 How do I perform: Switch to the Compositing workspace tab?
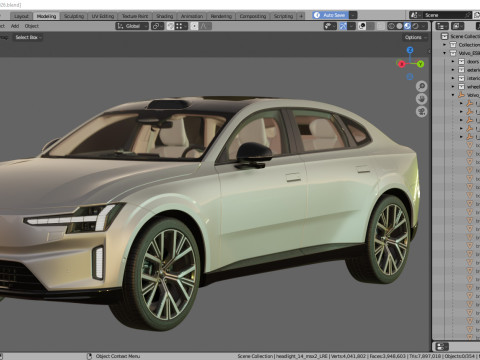point(253,16)
